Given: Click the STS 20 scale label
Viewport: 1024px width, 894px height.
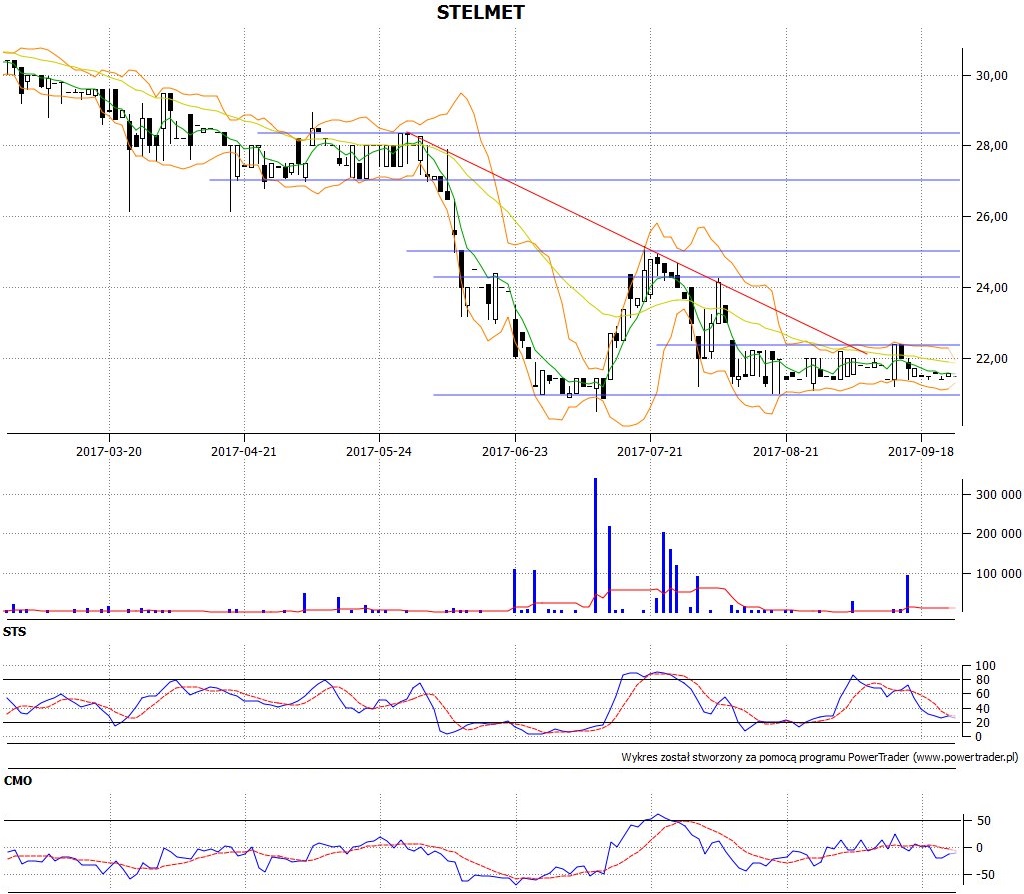Looking at the screenshot, I should pos(982,723).
